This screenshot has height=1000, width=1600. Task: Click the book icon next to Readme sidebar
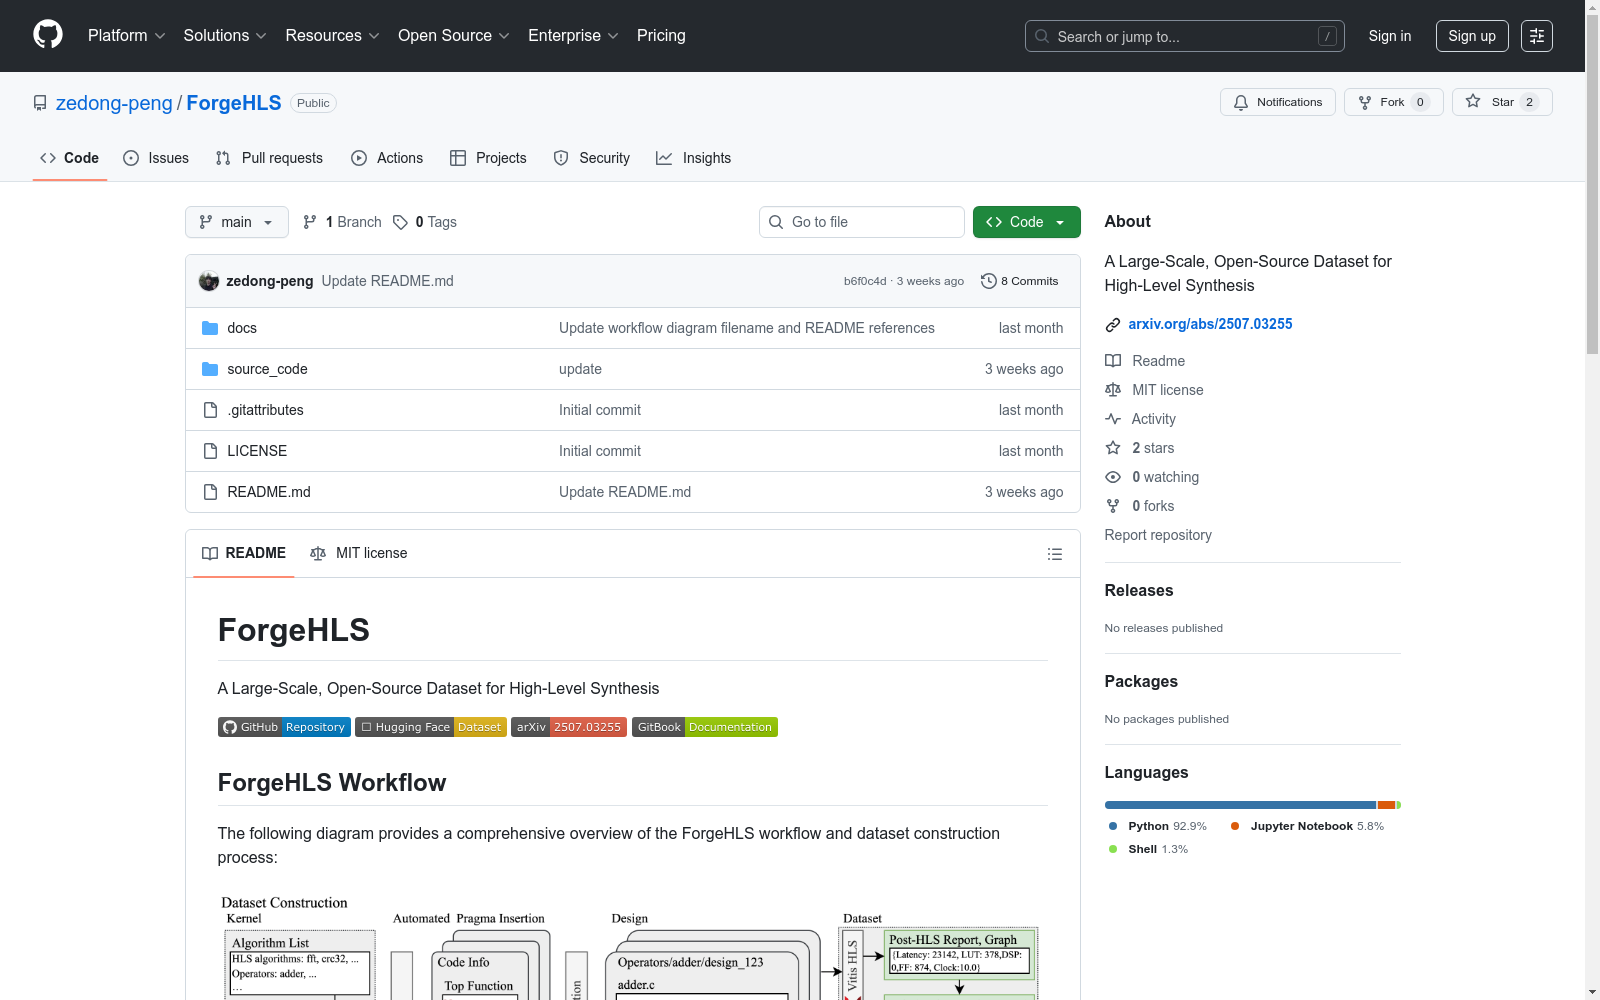(1113, 361)
